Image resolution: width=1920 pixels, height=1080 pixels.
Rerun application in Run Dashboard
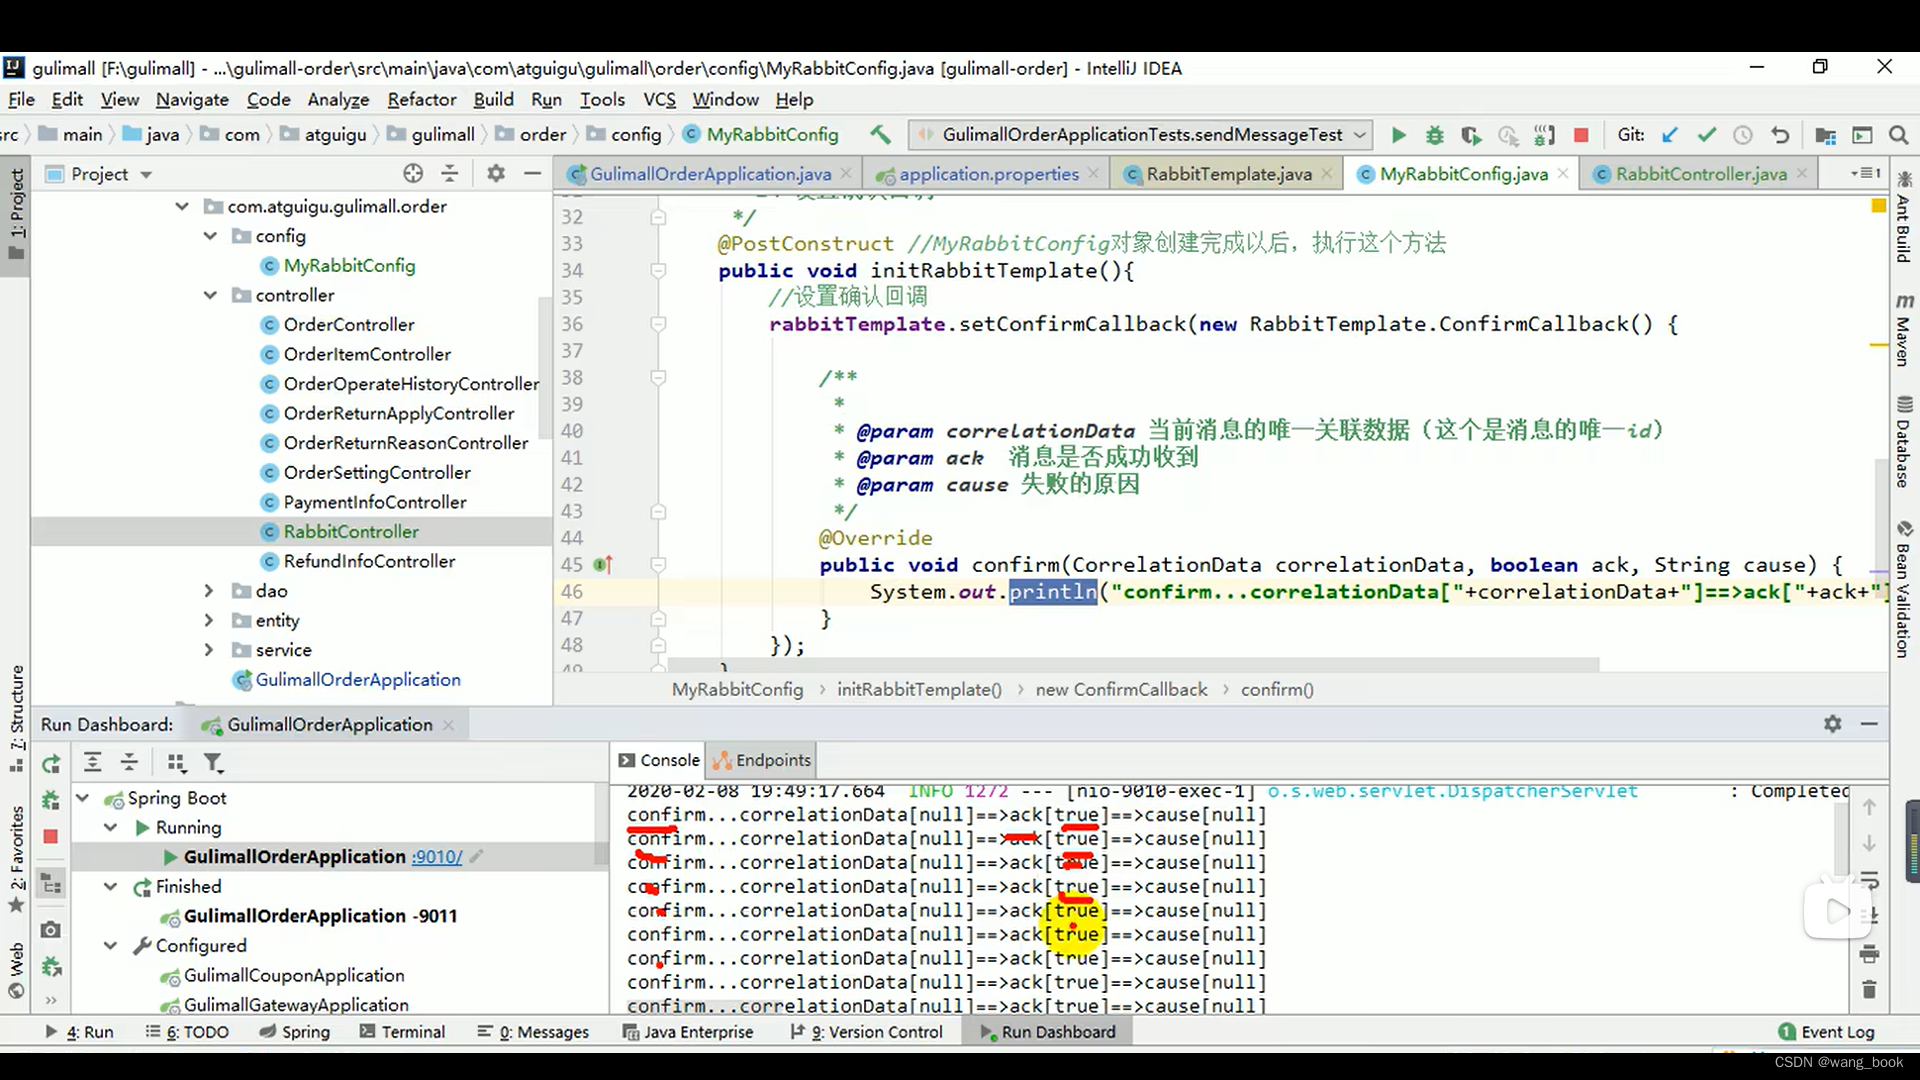(x=51, y=764)
